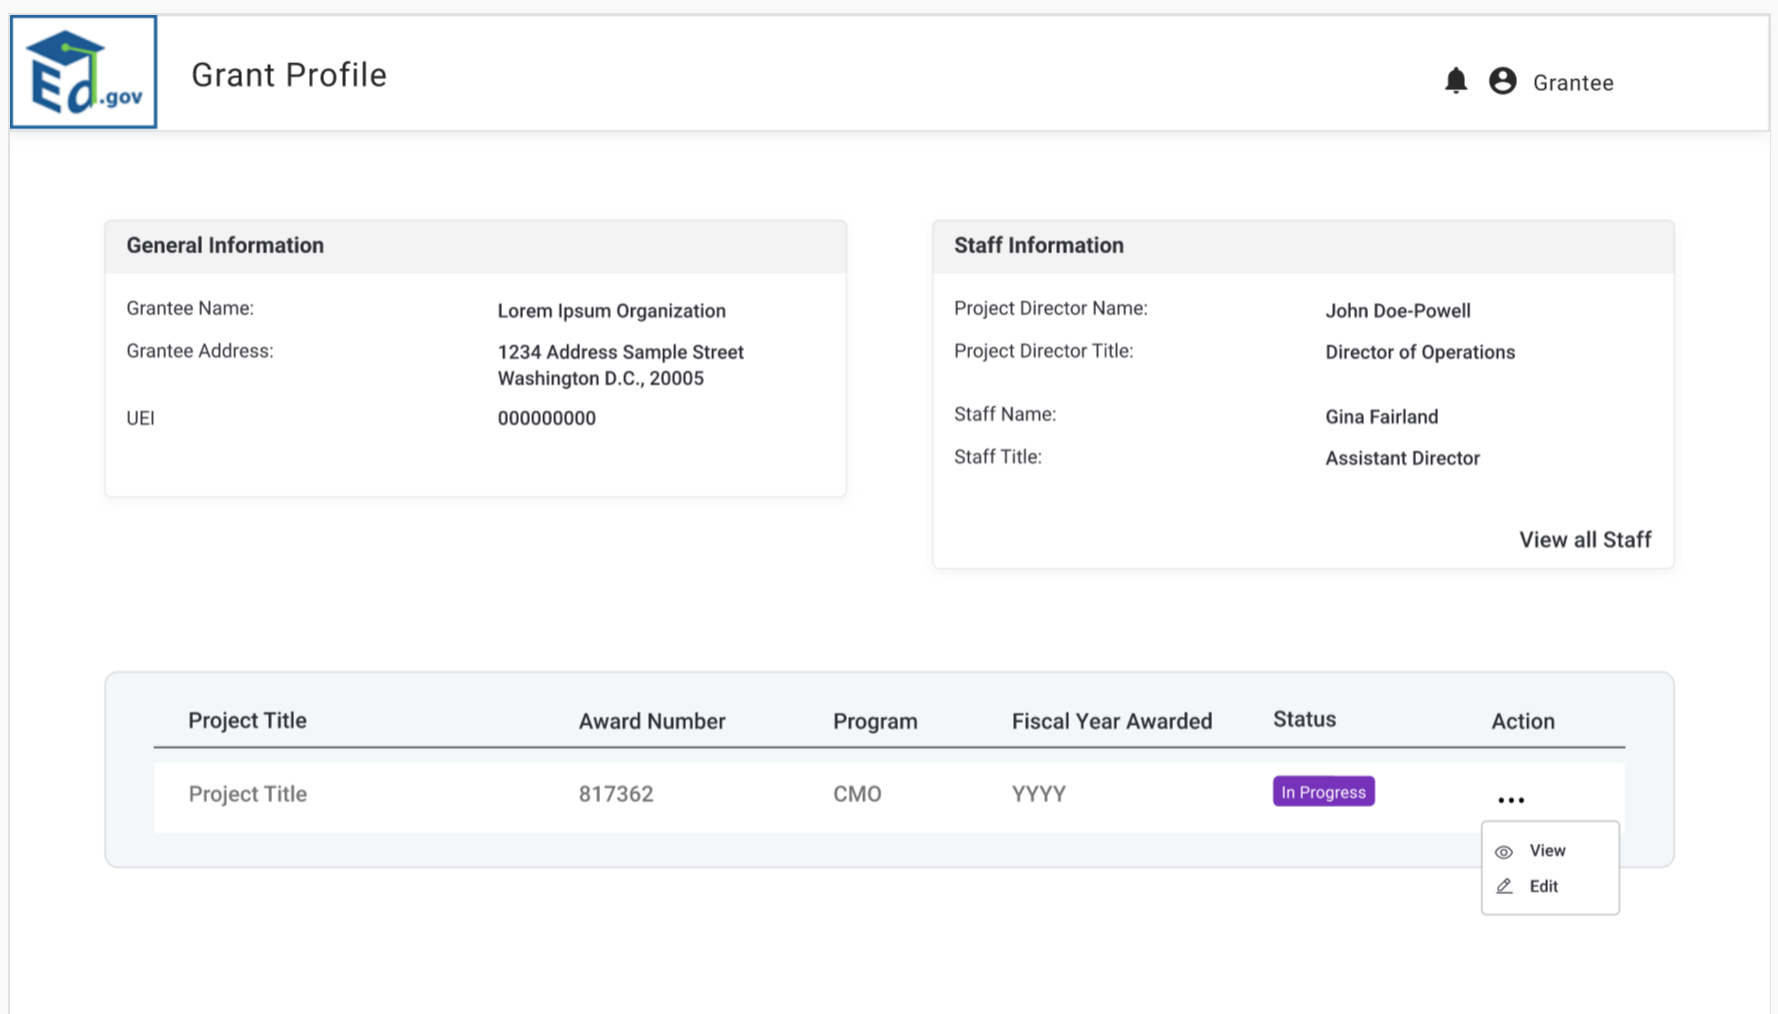Click the Status column header
Viewport: 1778px width, 1014px height.
pyautogui.click(x=1304, y=720)
